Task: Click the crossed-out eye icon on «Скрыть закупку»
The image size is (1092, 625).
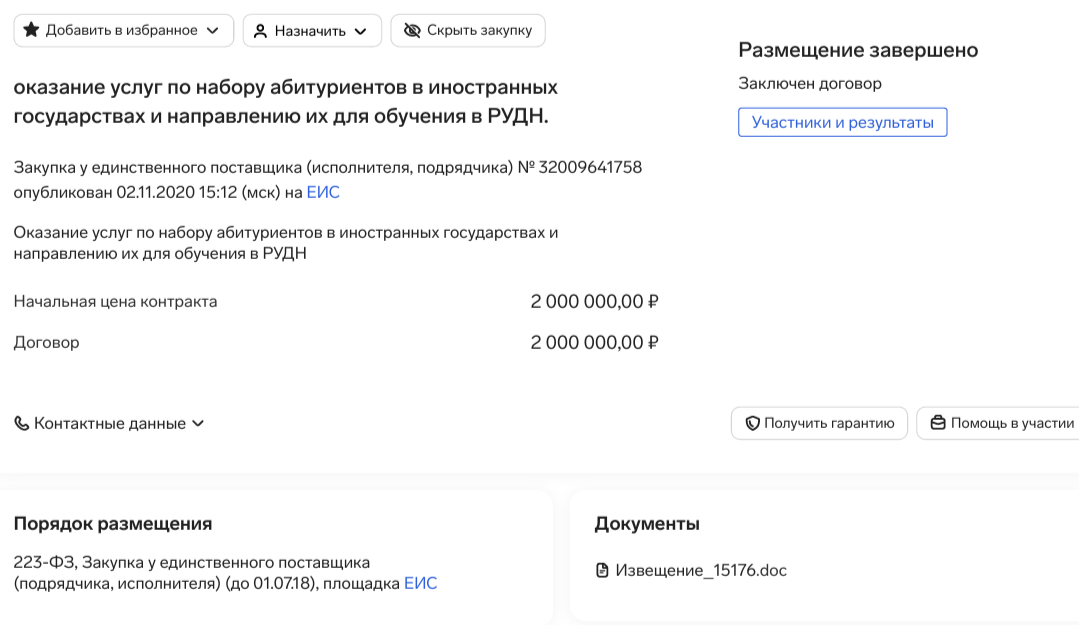Action: point(412,30)
